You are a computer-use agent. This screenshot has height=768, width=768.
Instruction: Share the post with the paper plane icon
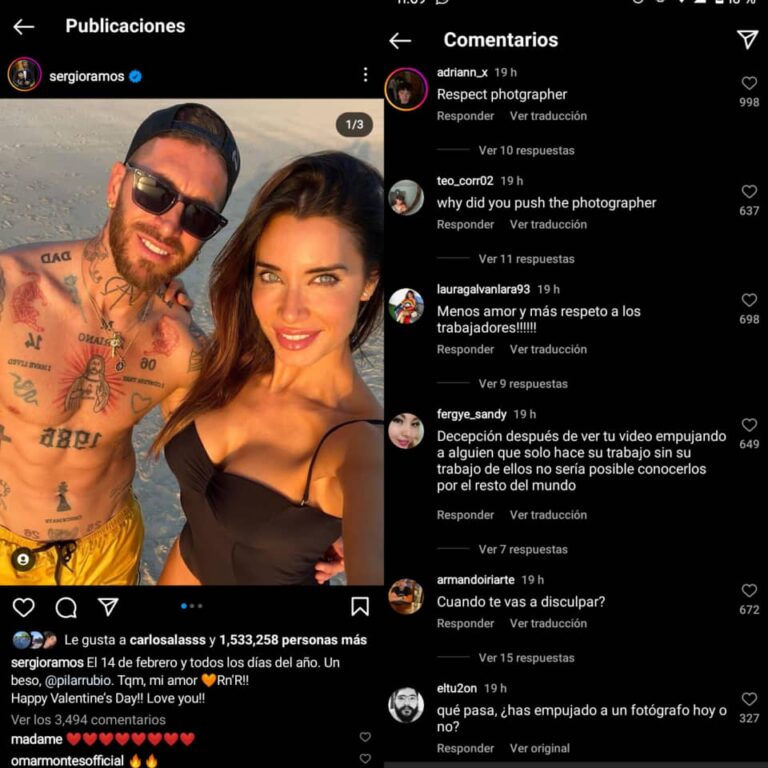click(108, 607)
